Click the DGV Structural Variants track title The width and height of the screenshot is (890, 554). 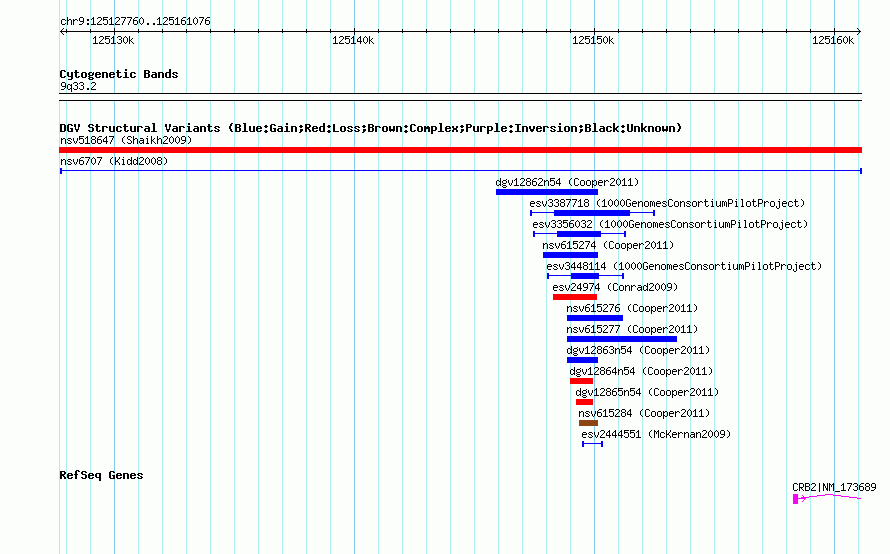point(371,128)
